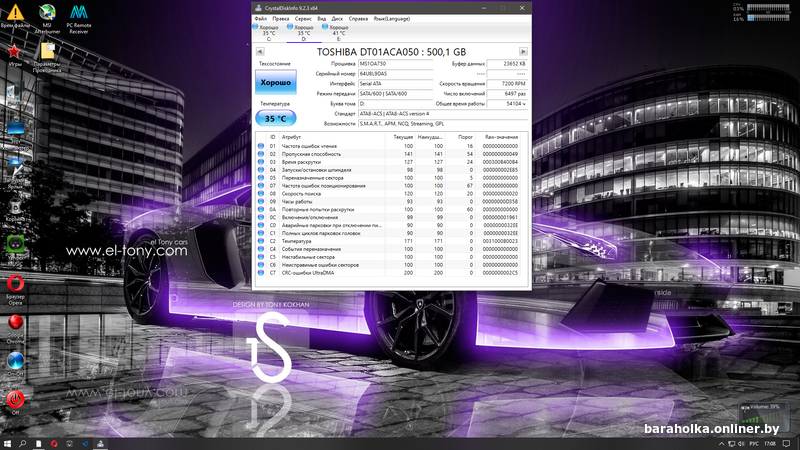800x450 pixels.
Task: Open the Игры red star desktop icon
Action: pyautogui.click(x=15, y=55)
